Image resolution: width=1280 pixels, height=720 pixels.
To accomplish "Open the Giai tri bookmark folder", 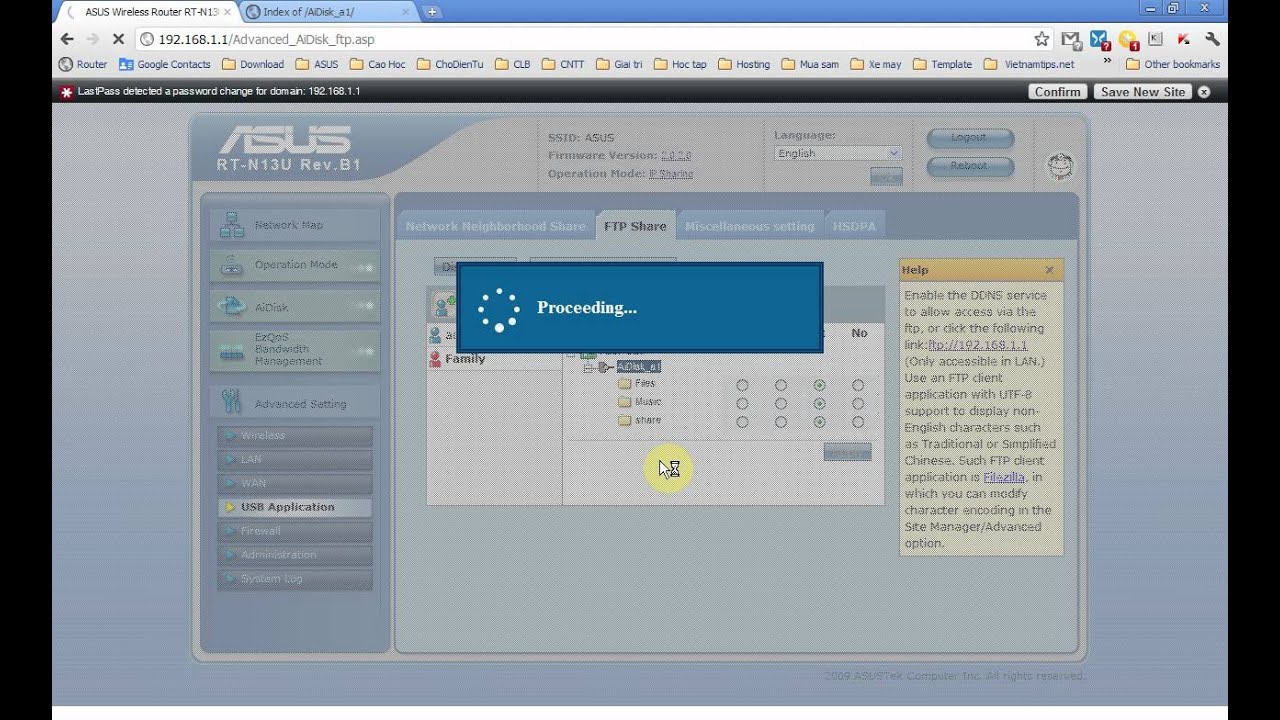I will pyautogui.click(x=619, y=64).
